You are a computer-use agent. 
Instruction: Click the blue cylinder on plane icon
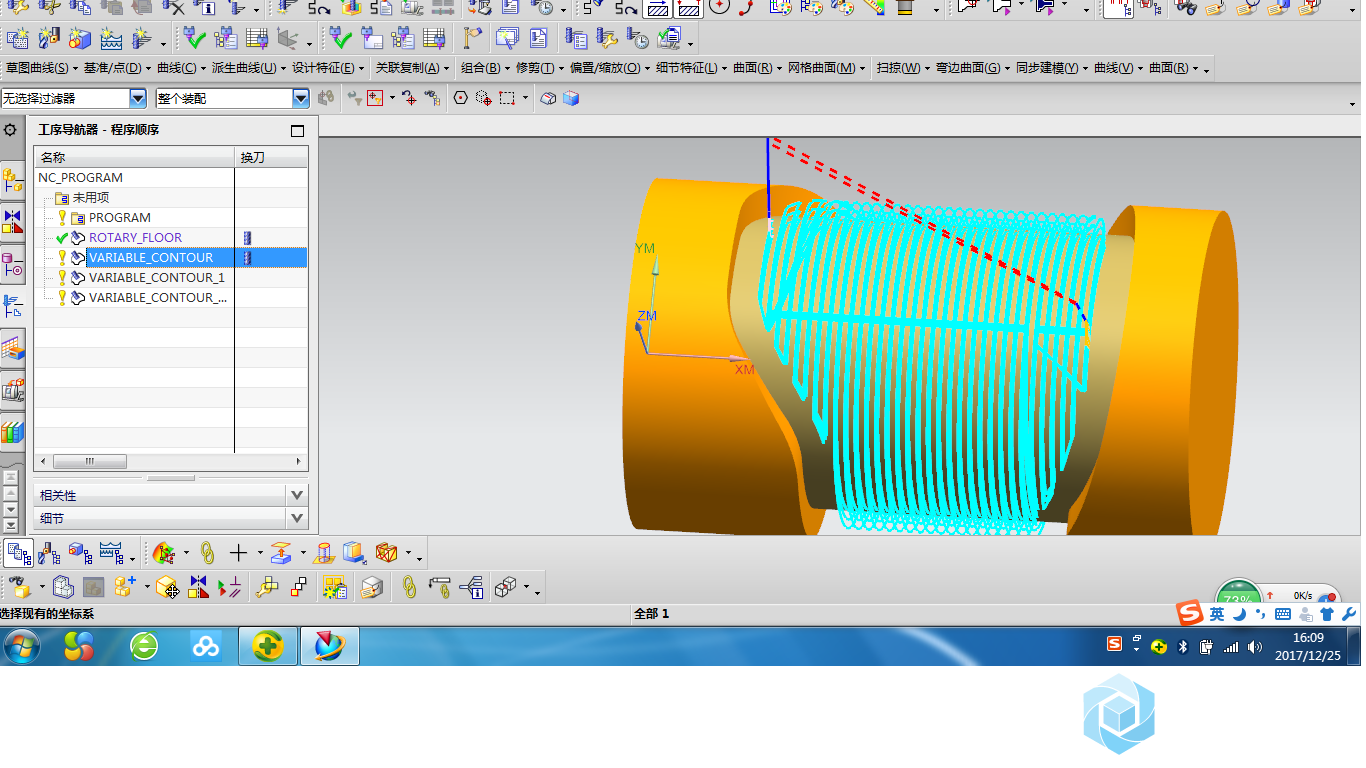(324, 553)
